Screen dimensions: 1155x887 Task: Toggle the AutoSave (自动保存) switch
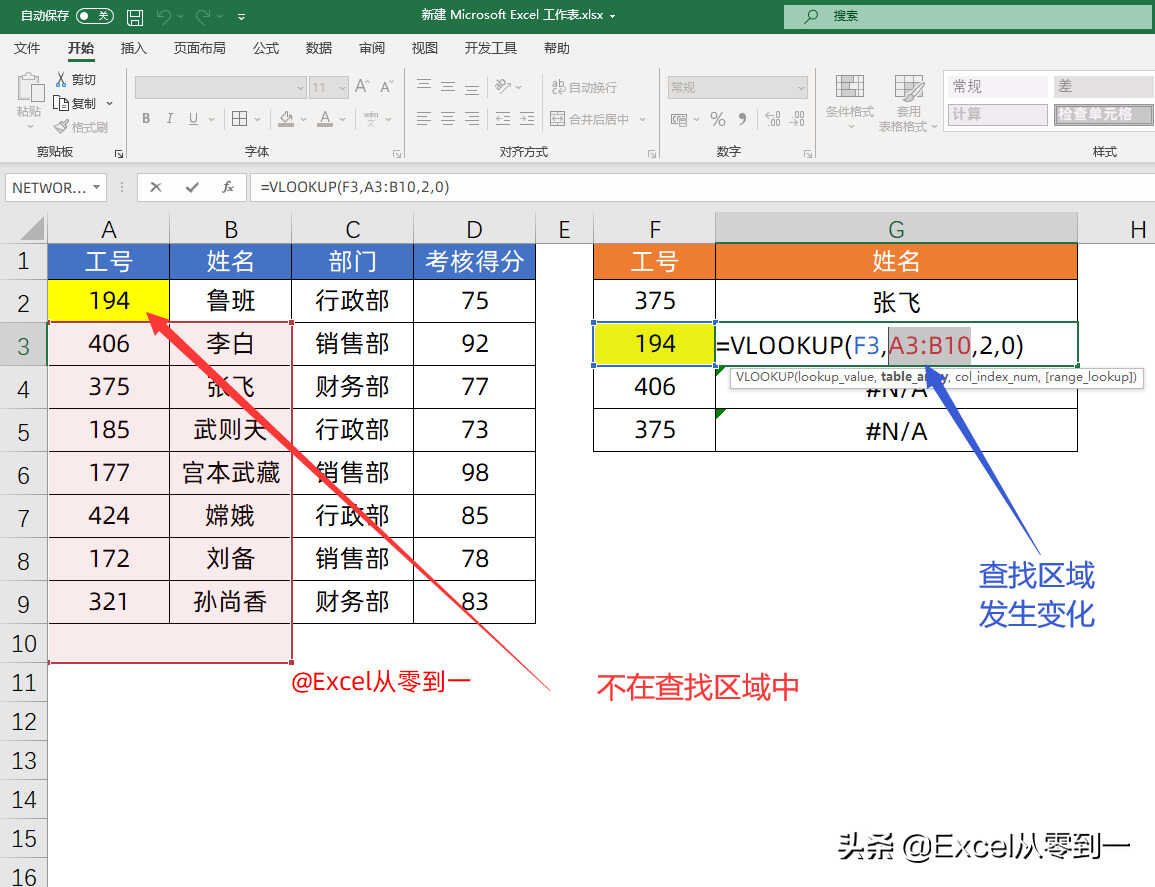(x=94, y=16)
